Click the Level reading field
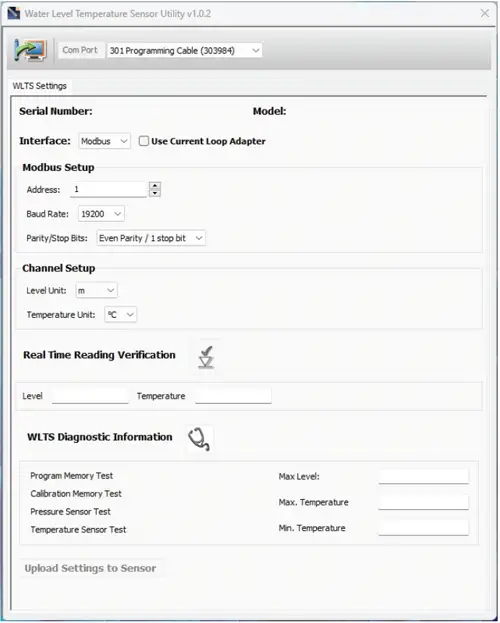Viewport: 500px width, 623px height. [90, 396]
